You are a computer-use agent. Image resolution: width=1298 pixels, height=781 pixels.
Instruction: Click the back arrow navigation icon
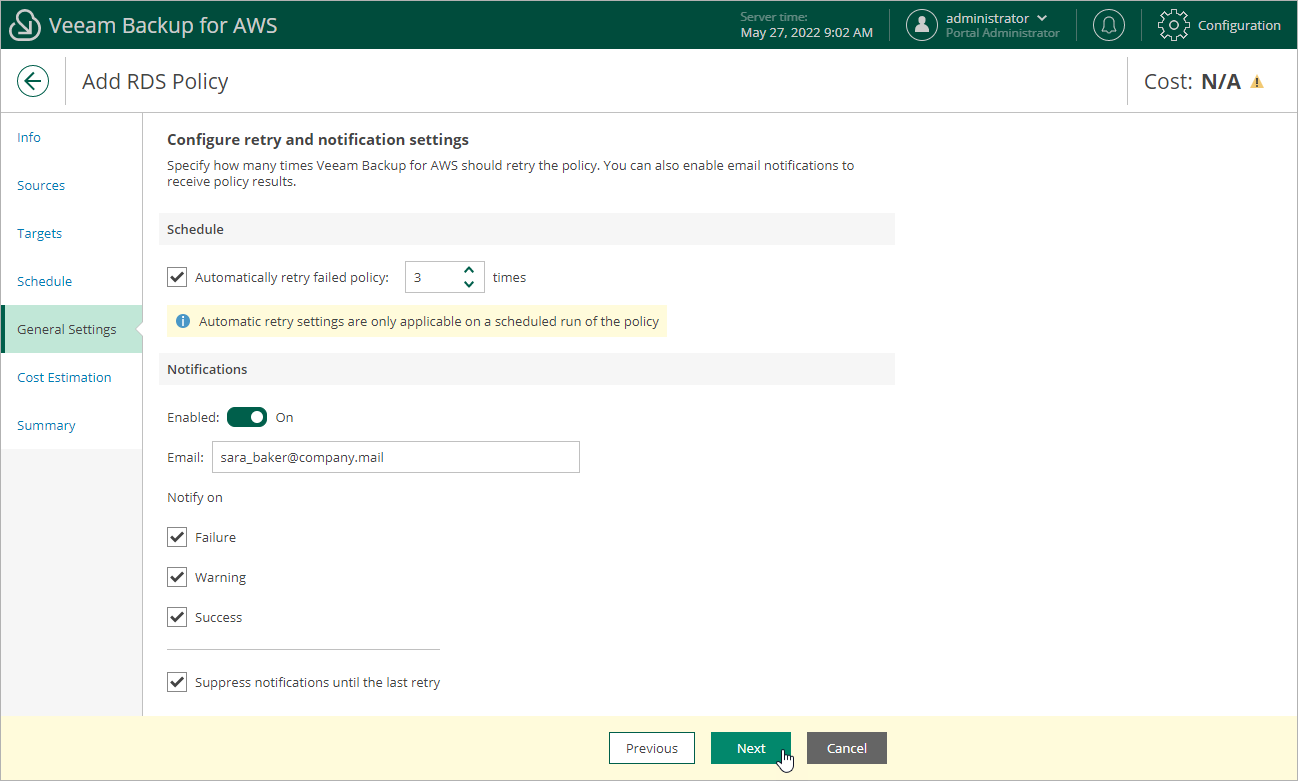33,81
